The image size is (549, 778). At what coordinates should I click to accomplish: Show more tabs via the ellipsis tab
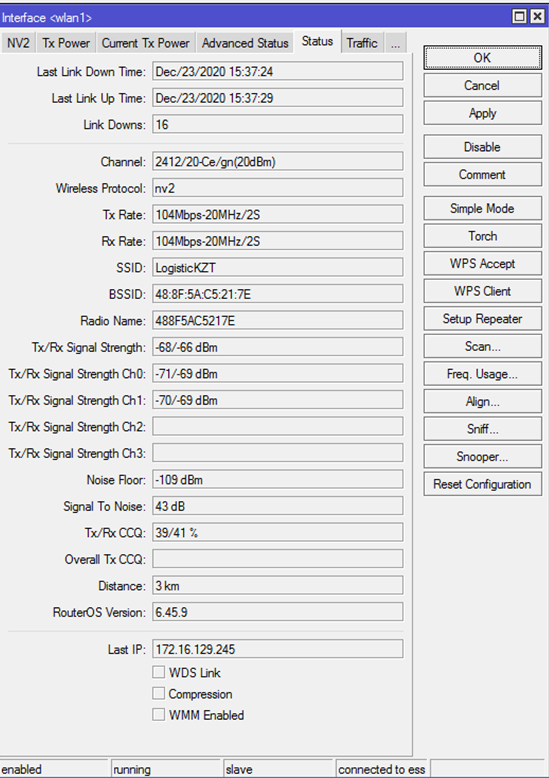(396, 43)
